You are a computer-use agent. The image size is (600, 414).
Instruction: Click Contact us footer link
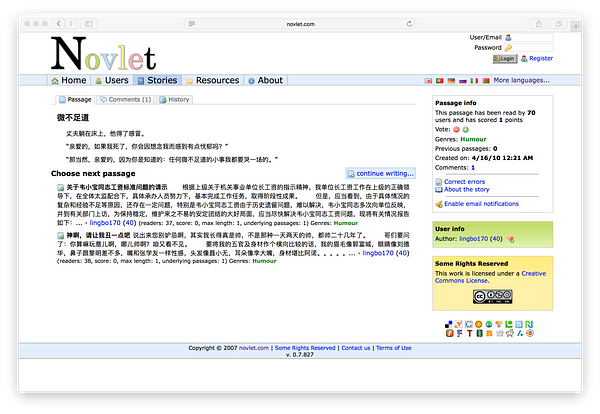pos(355,348)
